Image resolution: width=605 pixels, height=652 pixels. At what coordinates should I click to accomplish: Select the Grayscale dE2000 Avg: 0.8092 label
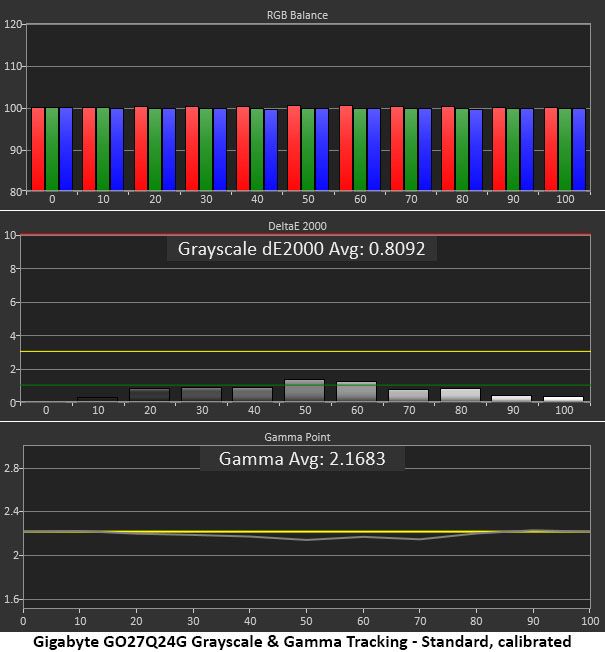[301, 249]
